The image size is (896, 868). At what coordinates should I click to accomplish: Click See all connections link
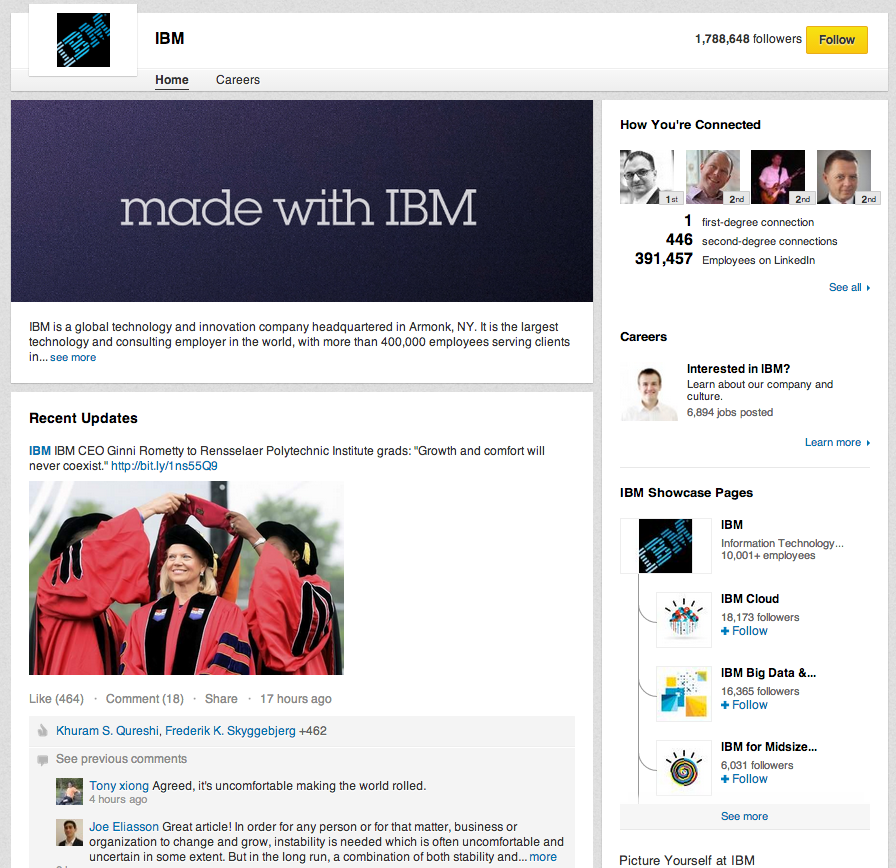(845, 287)
